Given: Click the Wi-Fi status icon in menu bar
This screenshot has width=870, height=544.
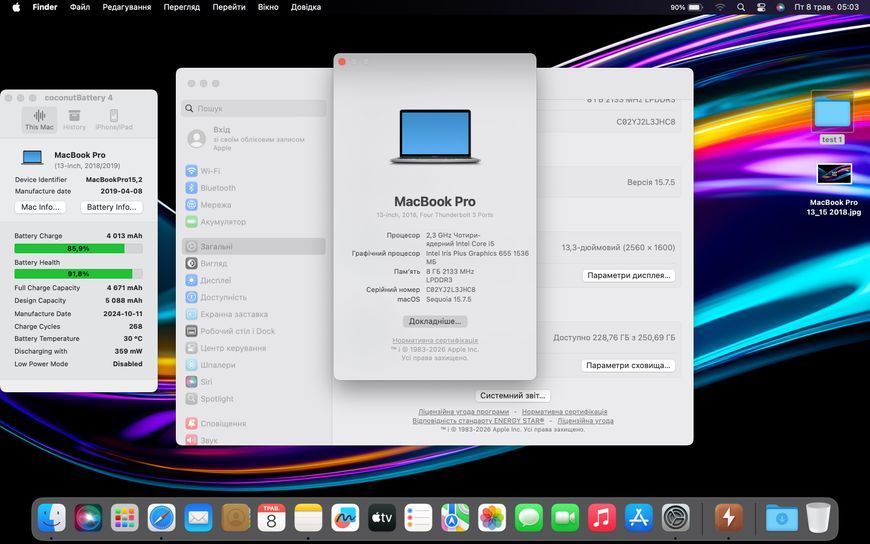Looking at the screenshot, I should pos(720,7).
